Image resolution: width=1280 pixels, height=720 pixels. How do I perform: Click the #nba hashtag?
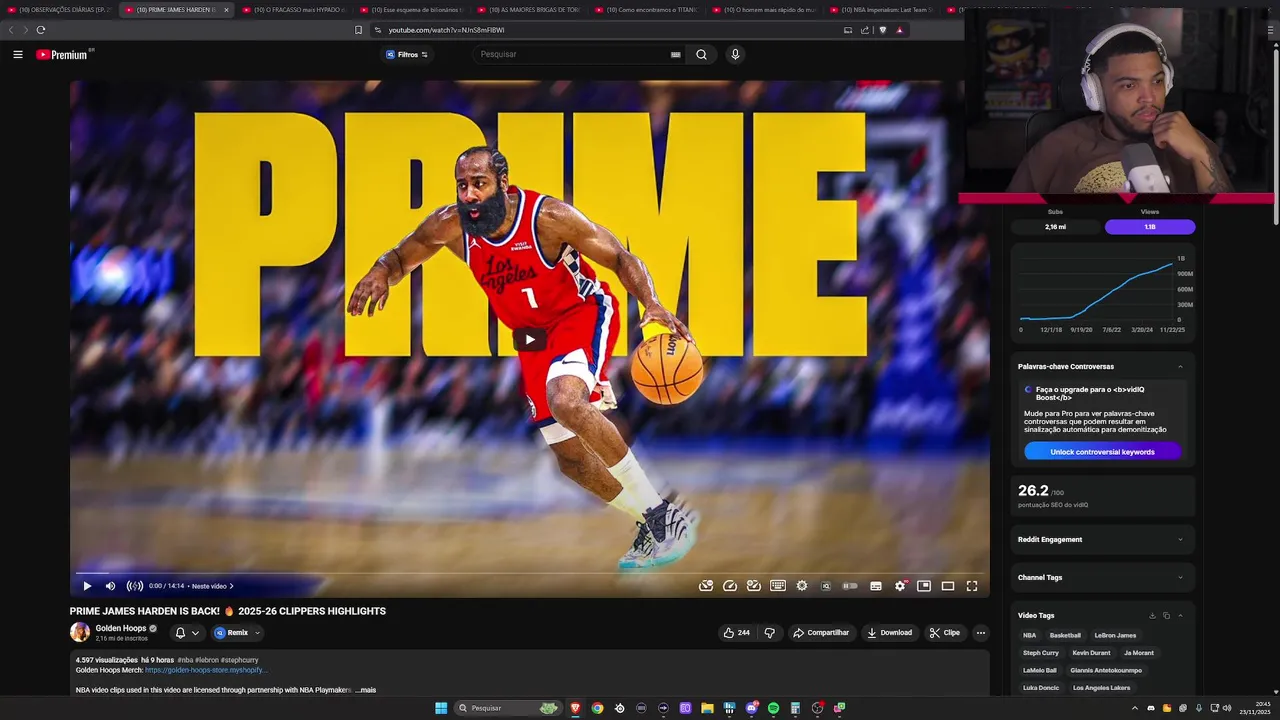[185, 660]
